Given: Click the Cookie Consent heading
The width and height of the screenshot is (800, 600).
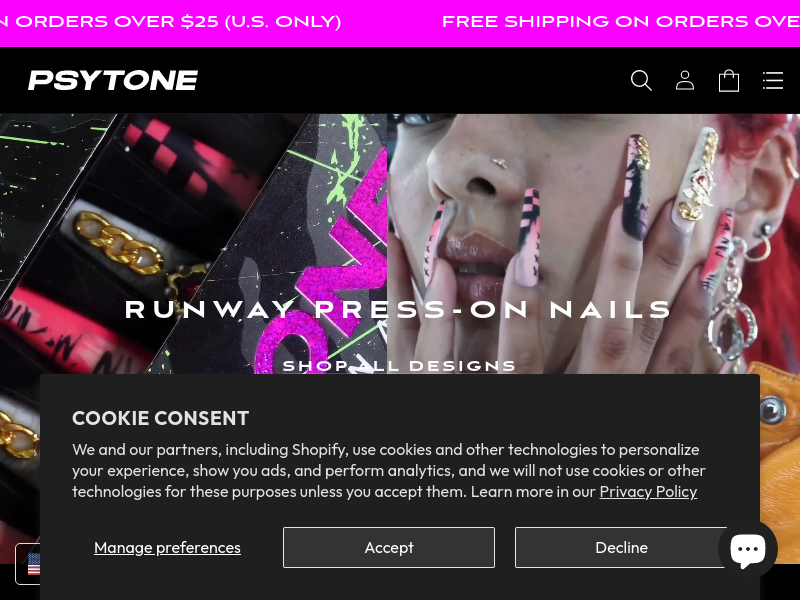Looking at the screenshot, I should (160, 418).
